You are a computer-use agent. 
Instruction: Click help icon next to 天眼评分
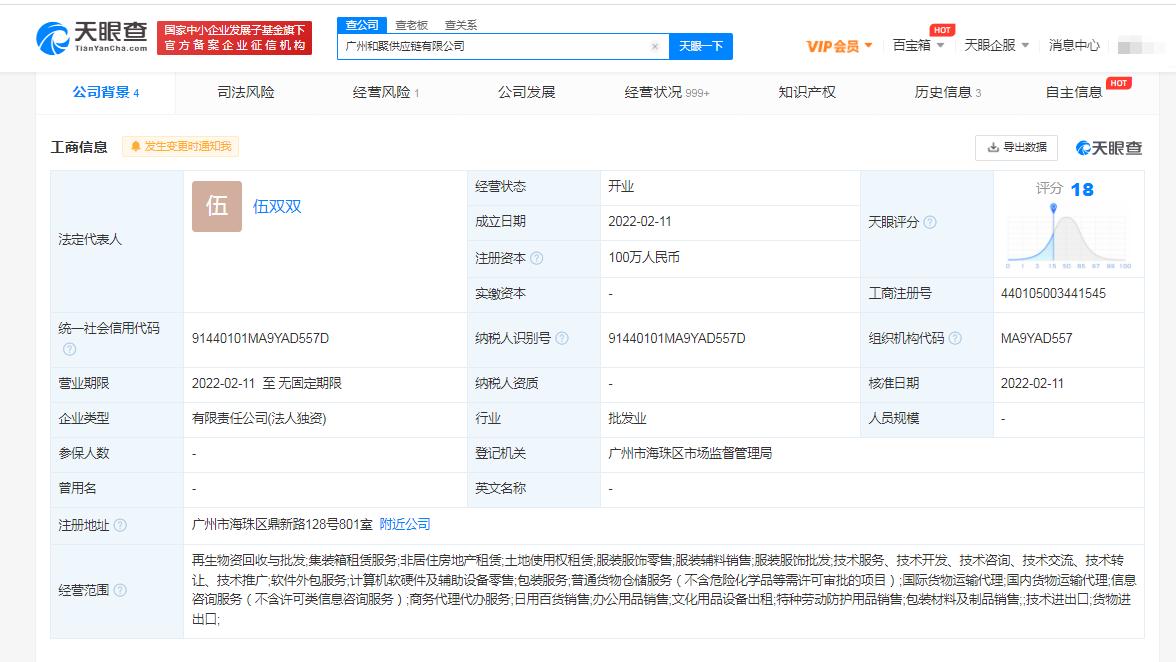(930, 222)
